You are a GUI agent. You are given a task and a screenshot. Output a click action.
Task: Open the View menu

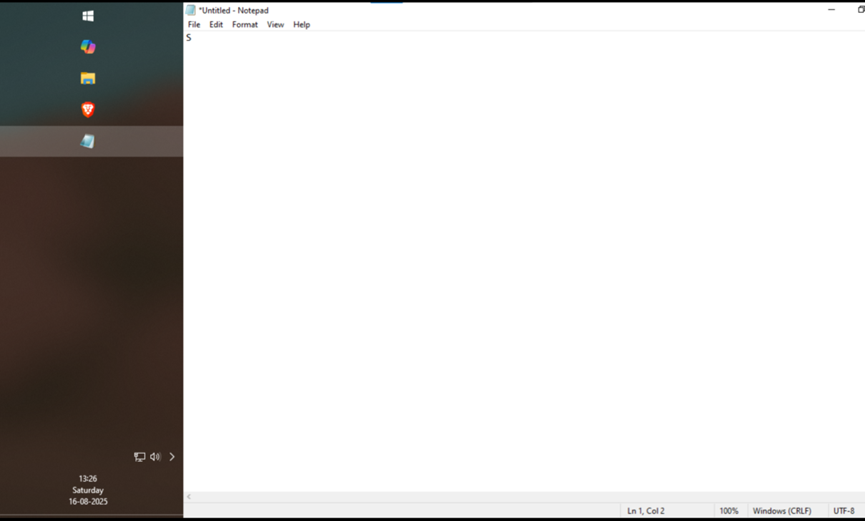coord(275,24)
